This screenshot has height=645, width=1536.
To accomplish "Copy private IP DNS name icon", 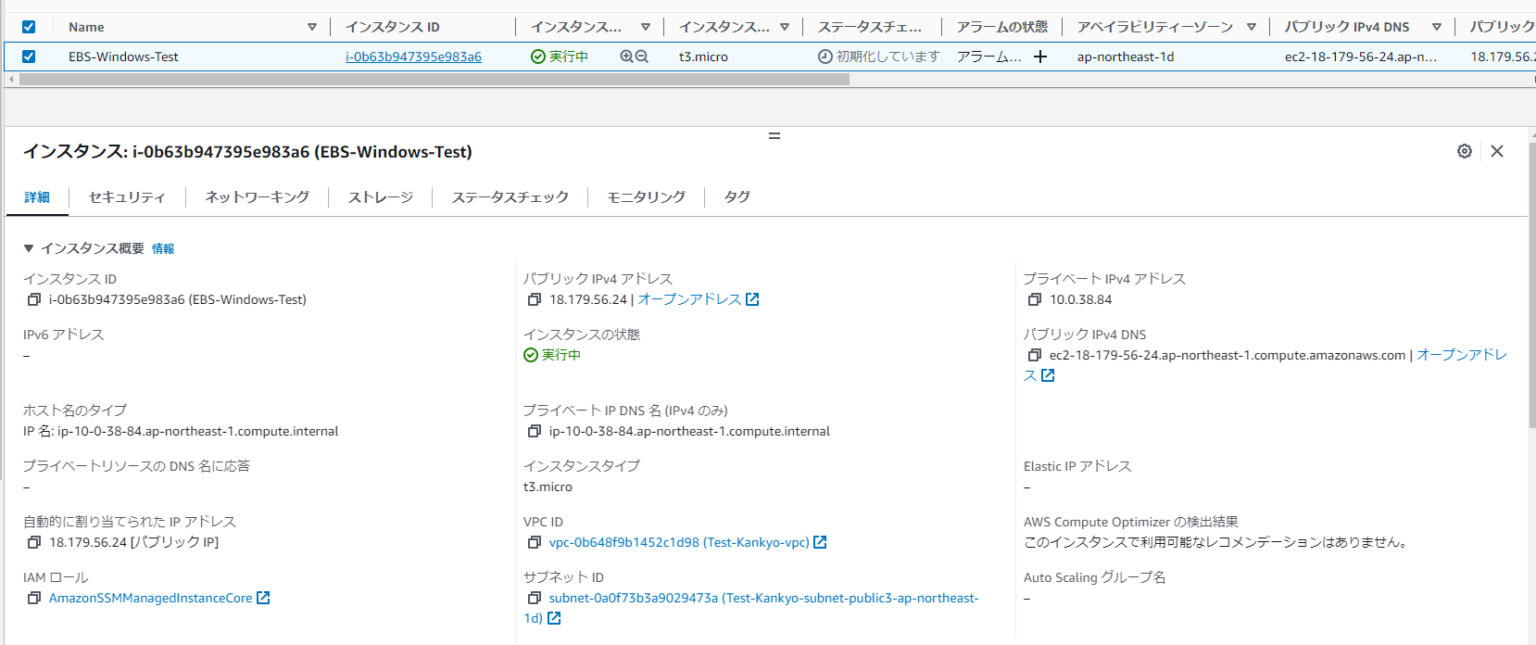I will [x=534, y=432].
